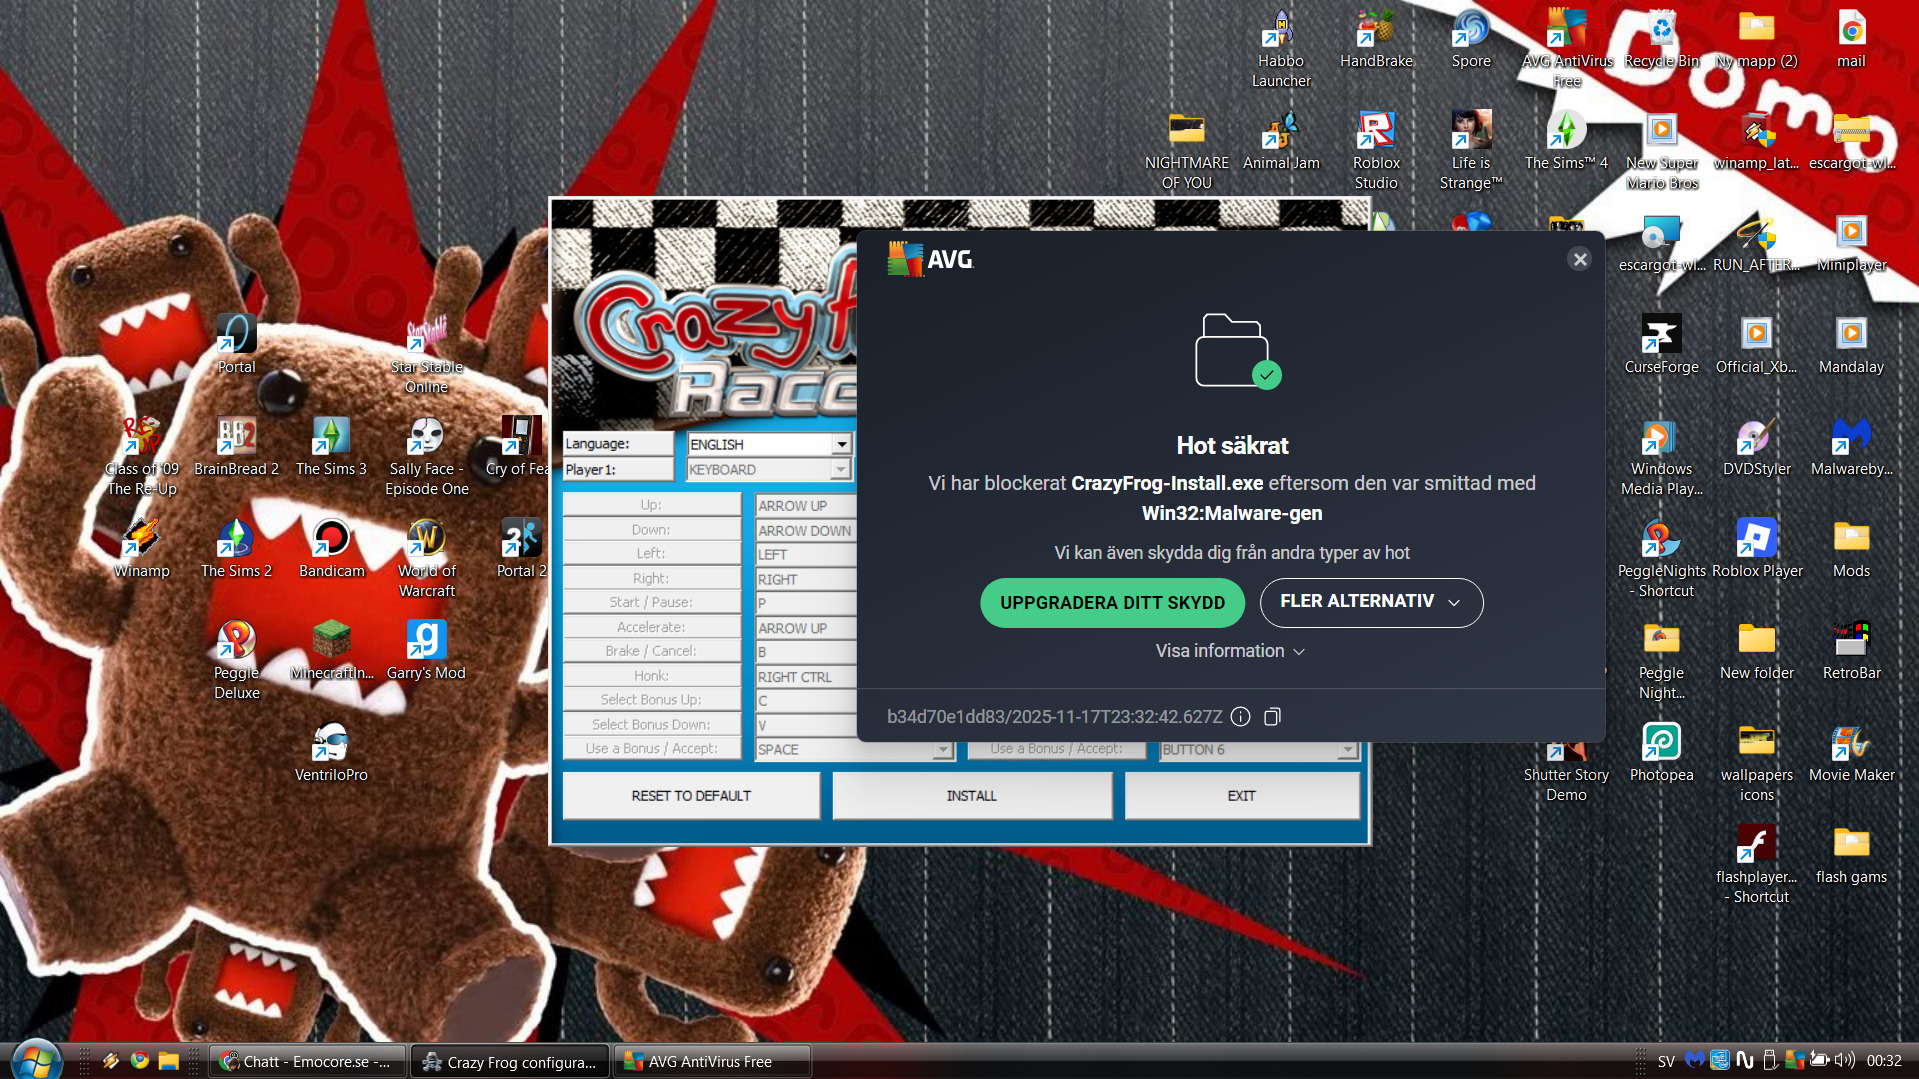Click the volume icon in the system tray
The image size is (1919, 1079).
click(x=1845, y=1060)
